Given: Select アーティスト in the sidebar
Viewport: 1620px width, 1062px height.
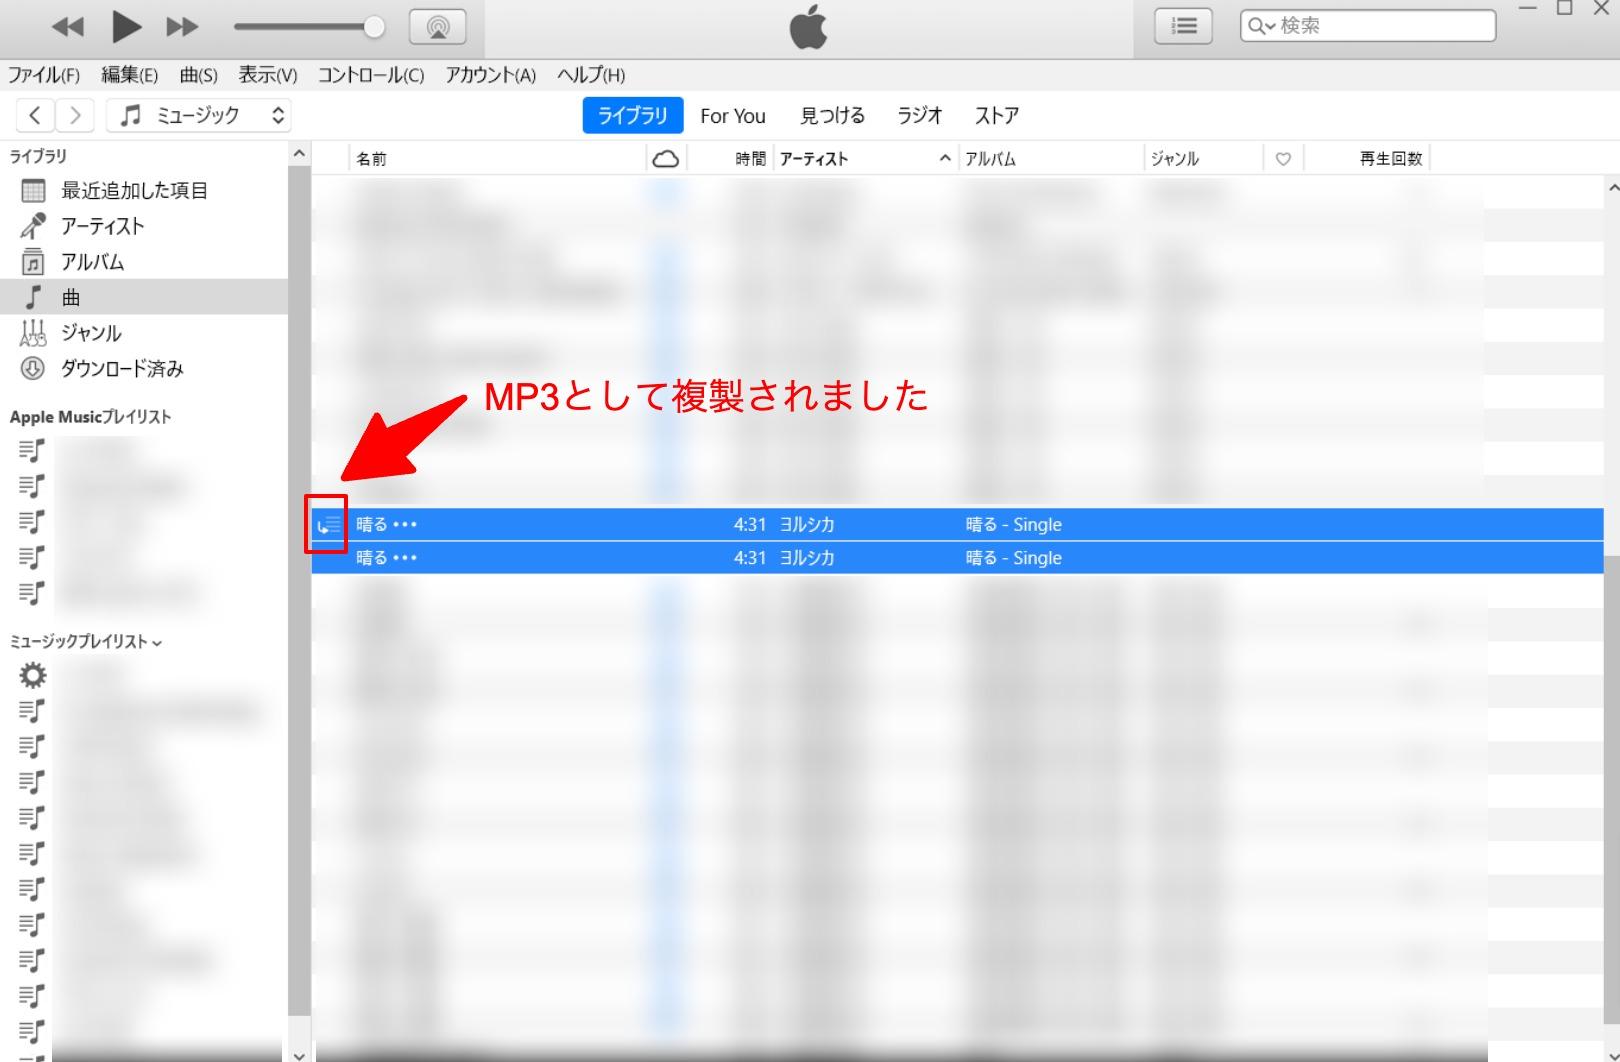Looking at the screenshot, I should click(144, 226).
